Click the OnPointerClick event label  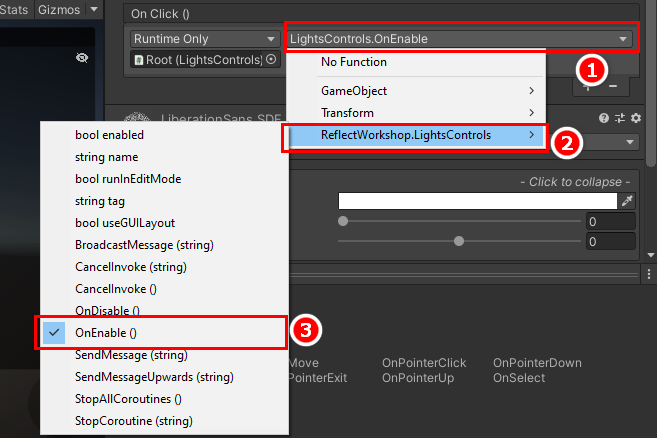[424, 363]
